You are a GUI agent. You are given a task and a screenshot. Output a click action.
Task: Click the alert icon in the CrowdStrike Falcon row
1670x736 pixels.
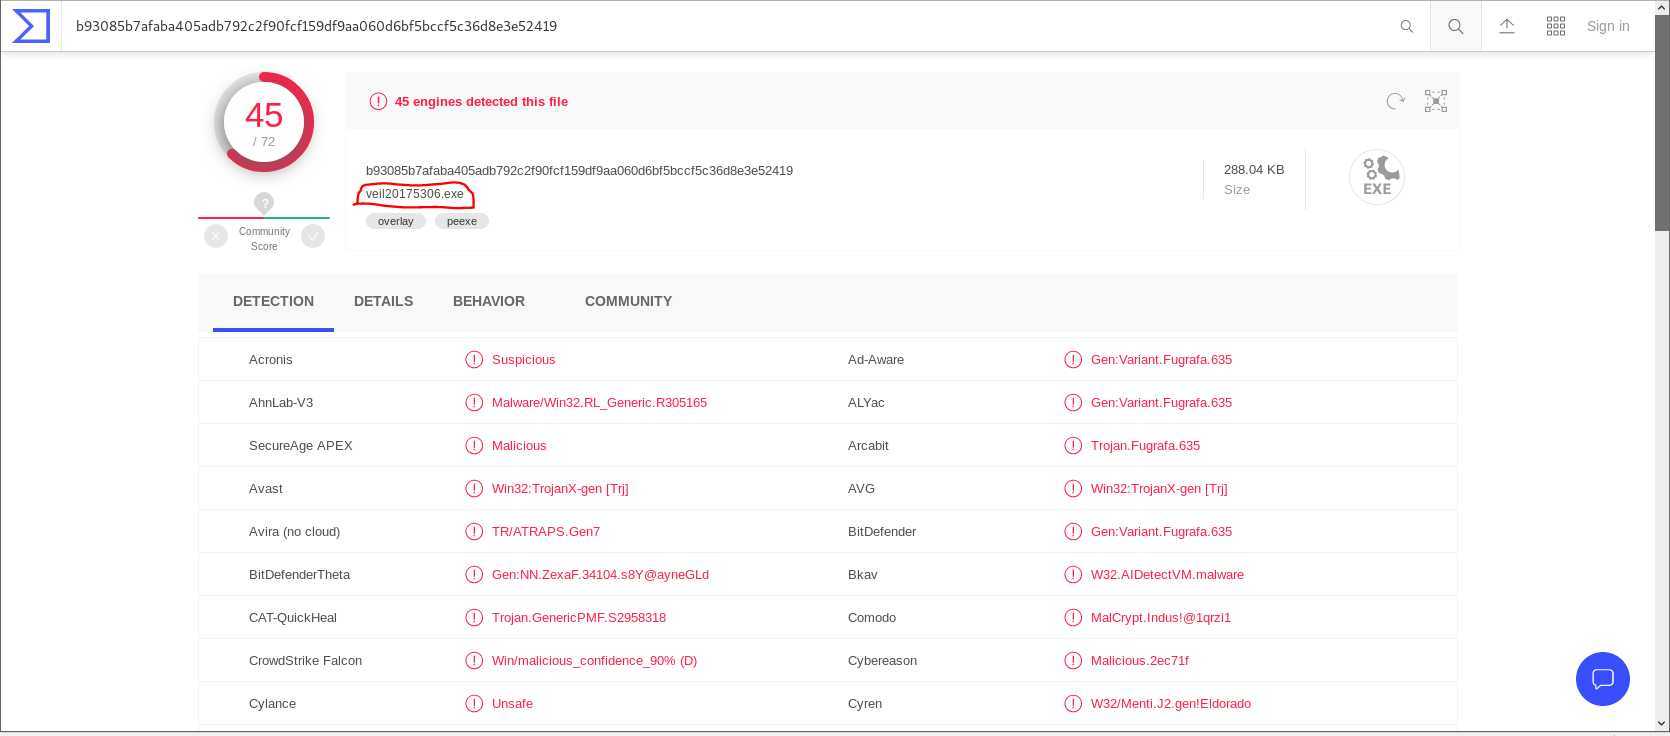[474, 661]
